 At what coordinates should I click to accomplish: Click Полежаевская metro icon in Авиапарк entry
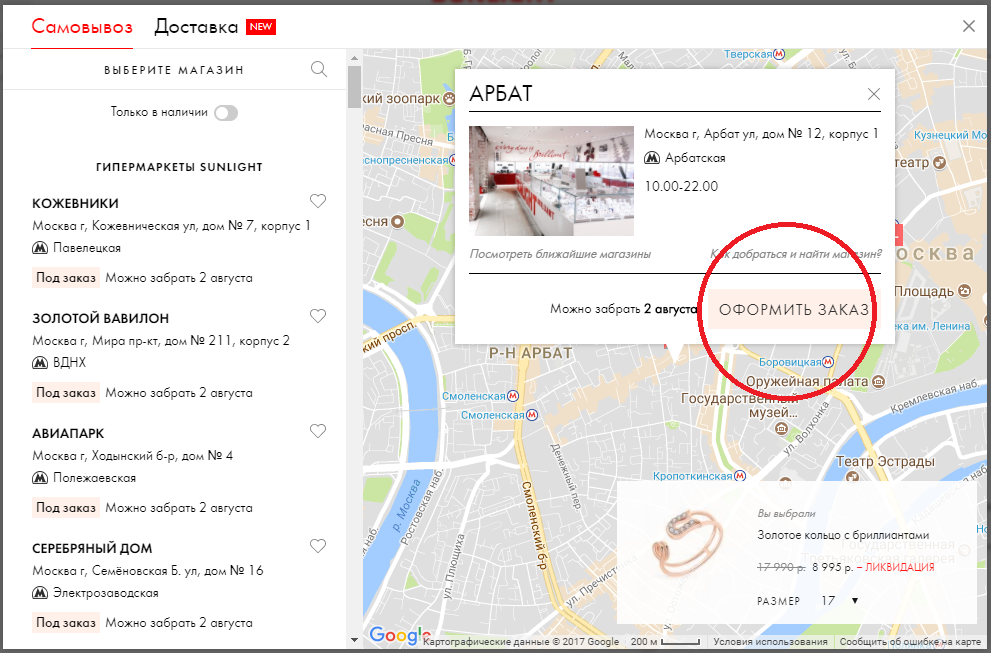[40, 478]
